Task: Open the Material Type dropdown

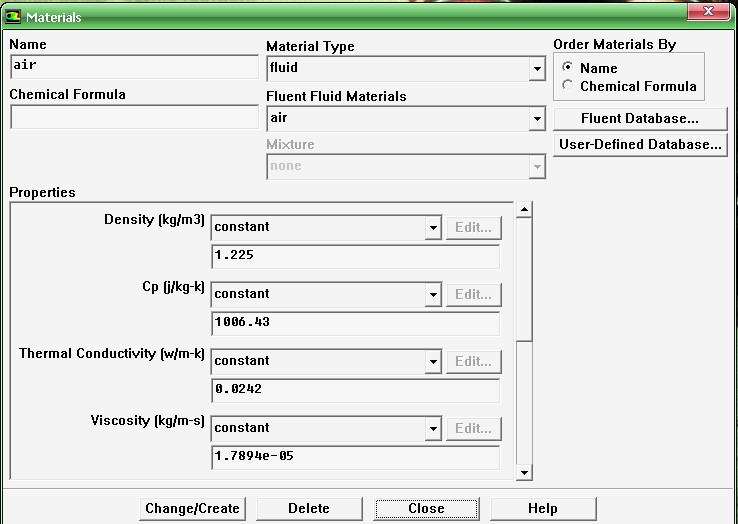Action: pyautogui.click(x=537, y=69)
